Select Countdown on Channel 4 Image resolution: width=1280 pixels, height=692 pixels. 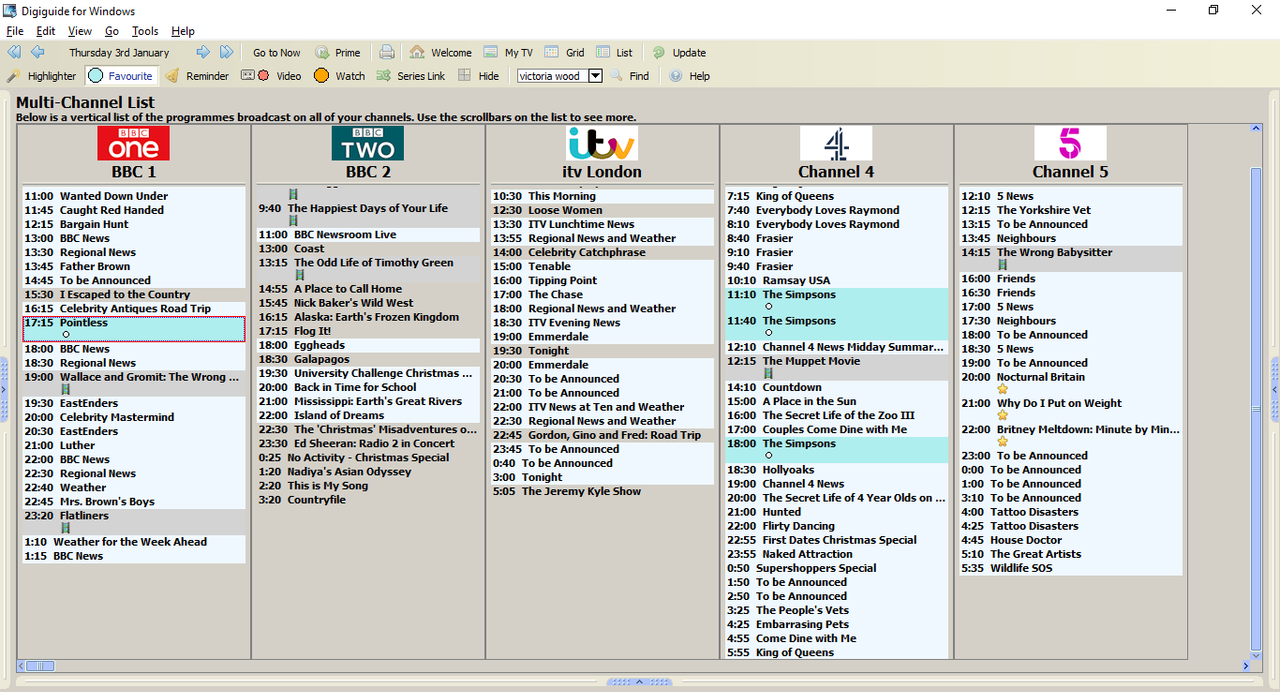tap(837, 388)
